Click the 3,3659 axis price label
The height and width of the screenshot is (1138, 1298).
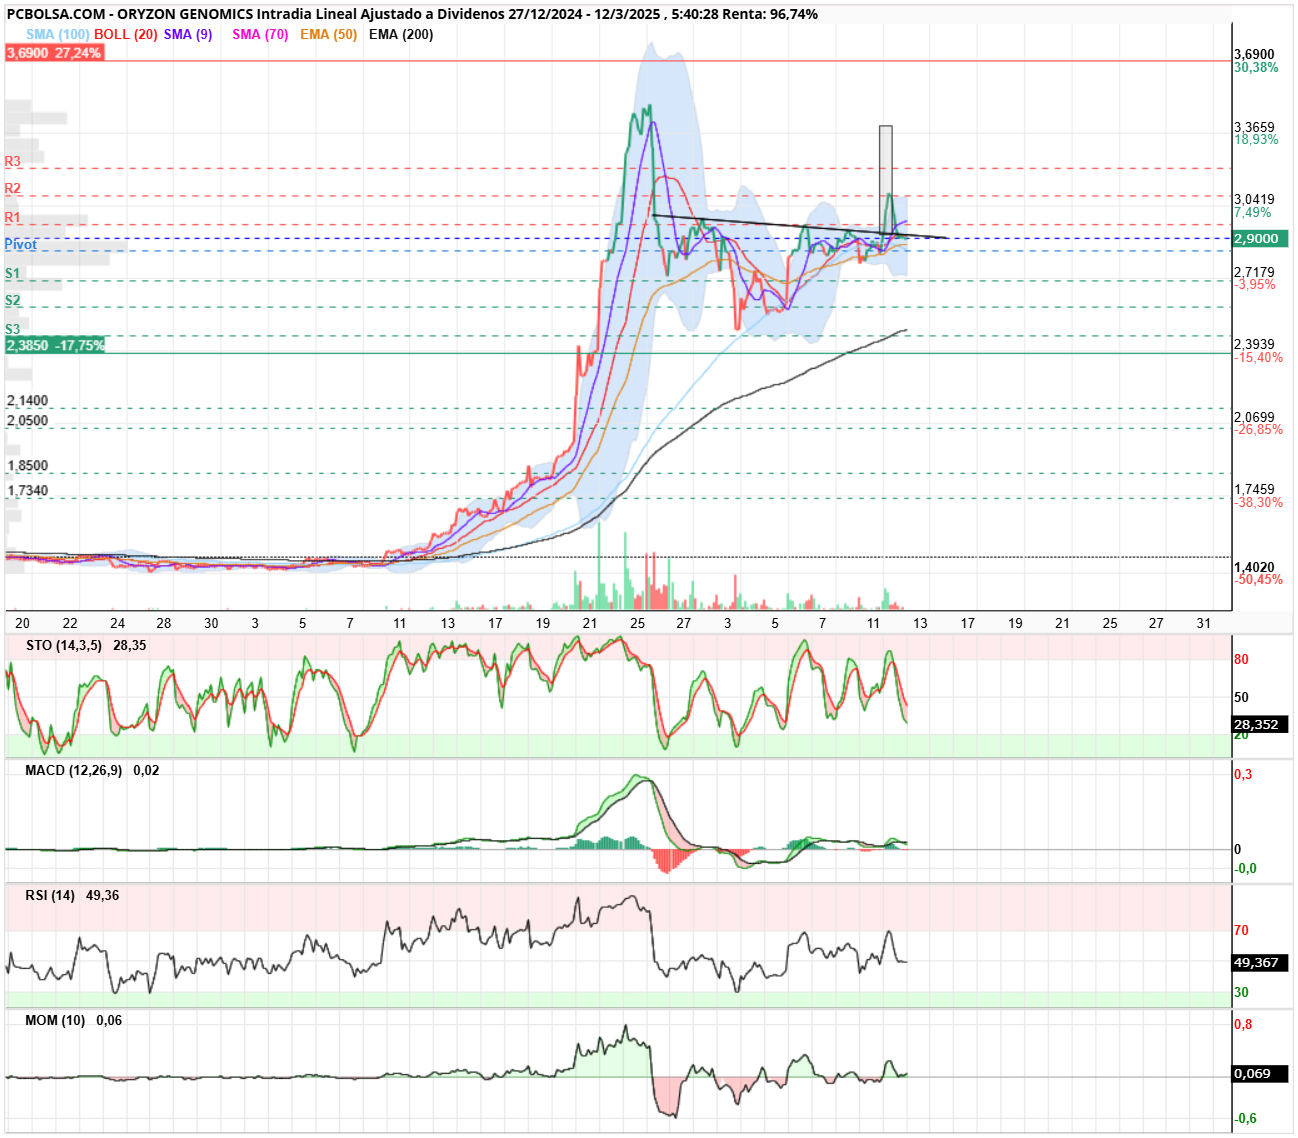1254,127
